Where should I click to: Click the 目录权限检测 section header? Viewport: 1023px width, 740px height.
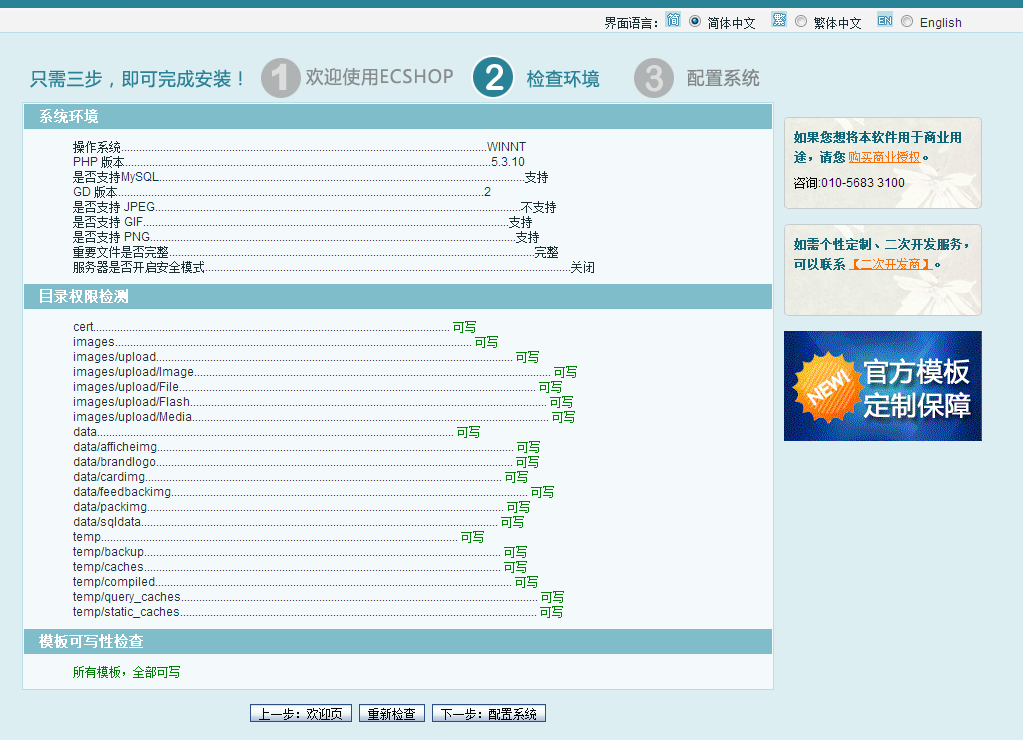(398, 297)
